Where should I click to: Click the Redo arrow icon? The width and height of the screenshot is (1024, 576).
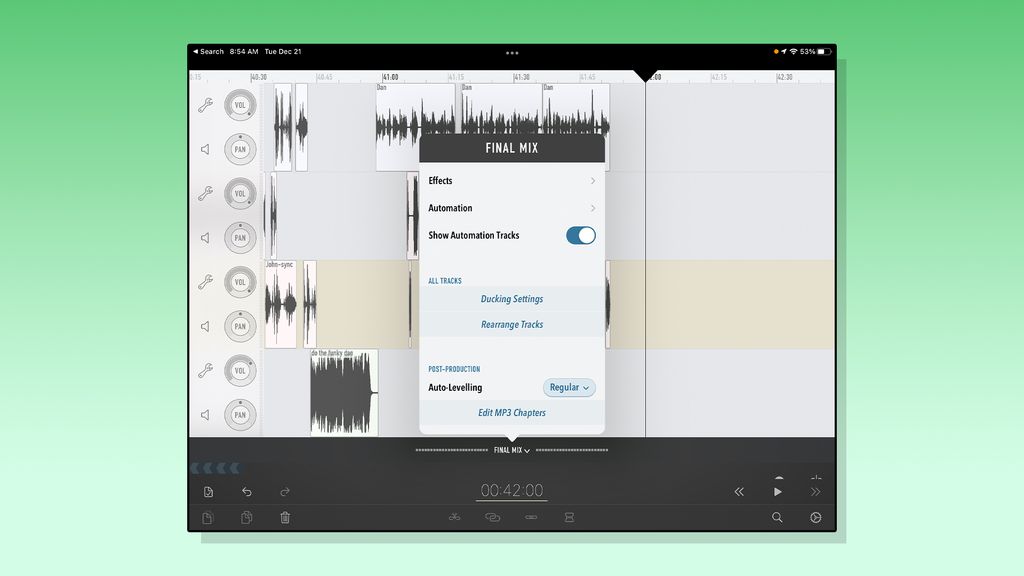(x=286, y=491)
